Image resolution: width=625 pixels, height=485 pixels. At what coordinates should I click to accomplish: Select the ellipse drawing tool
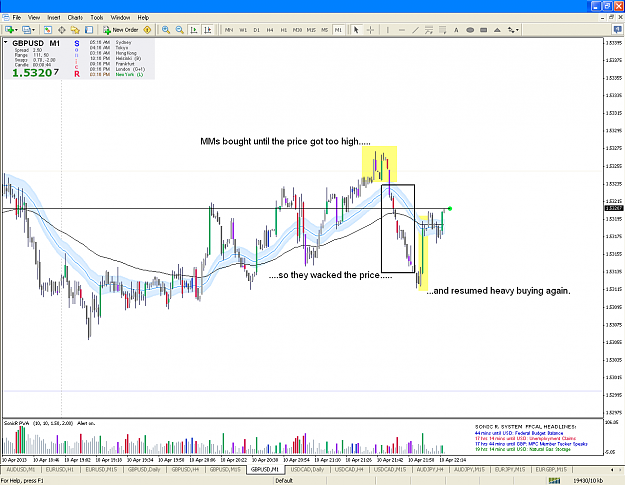pyautogui.click(x=470, y=30)
